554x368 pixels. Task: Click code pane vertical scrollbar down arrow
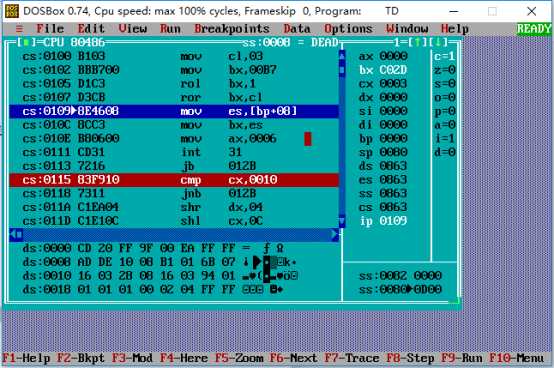342,221
